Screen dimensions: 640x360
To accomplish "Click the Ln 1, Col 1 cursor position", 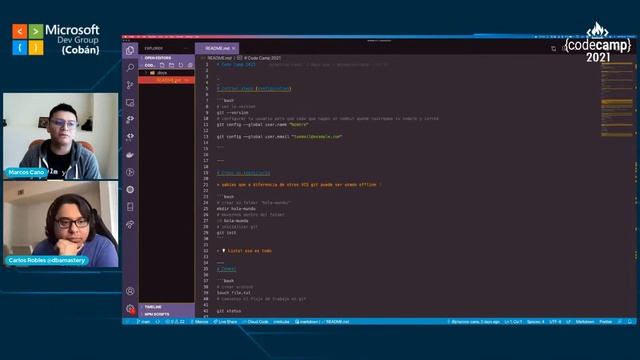I will click(x=513, y=322).
